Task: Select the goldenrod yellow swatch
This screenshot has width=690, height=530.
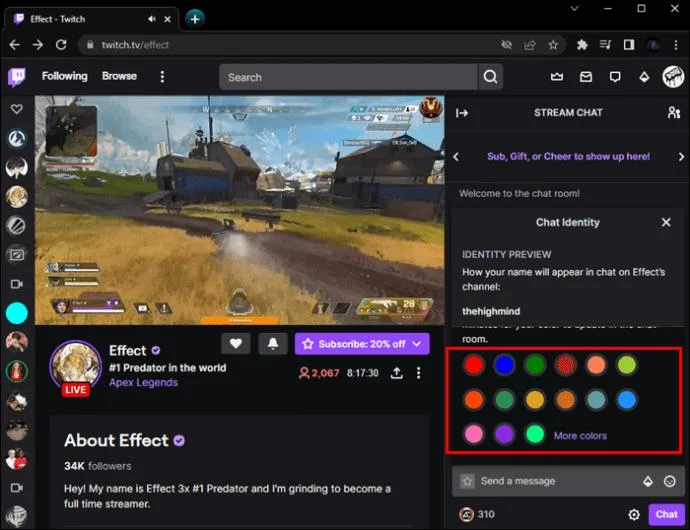Action: click(535, 400)
